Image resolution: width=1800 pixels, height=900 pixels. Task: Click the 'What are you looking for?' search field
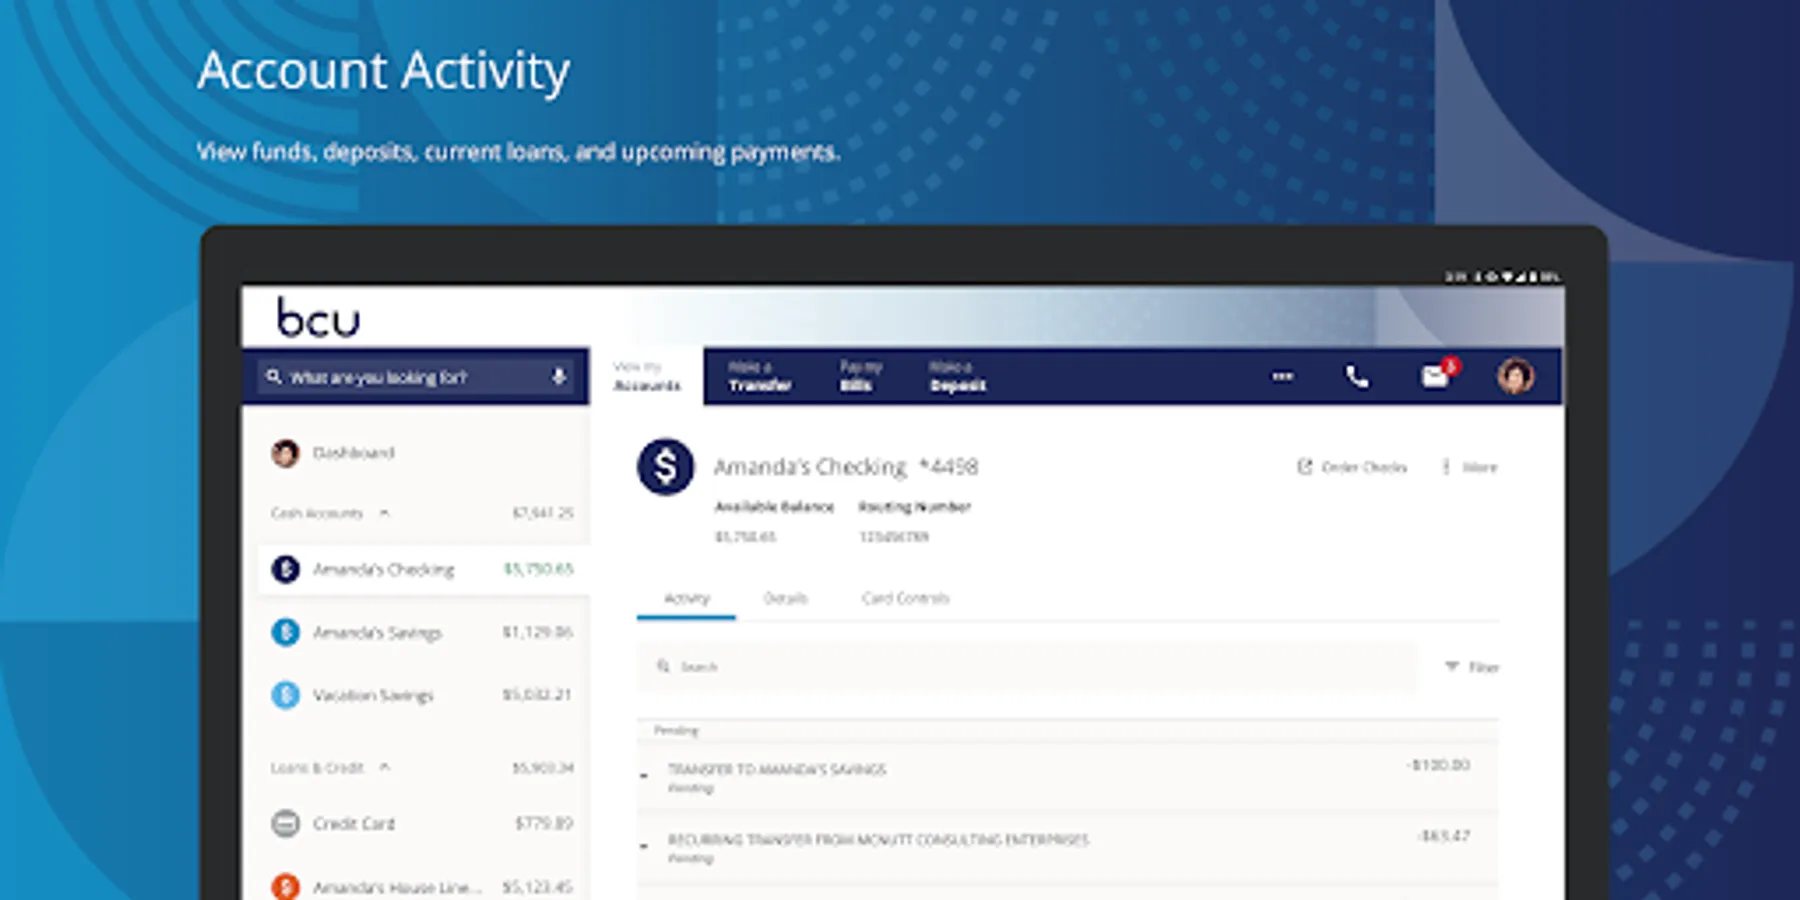point(415,377)
